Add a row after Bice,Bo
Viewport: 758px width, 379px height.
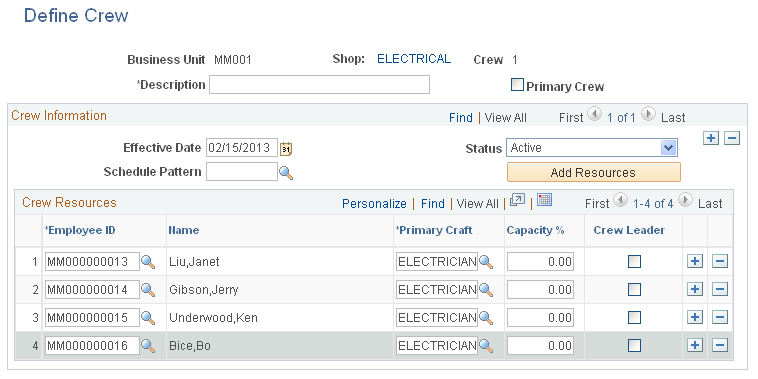[x=695, y=346]
